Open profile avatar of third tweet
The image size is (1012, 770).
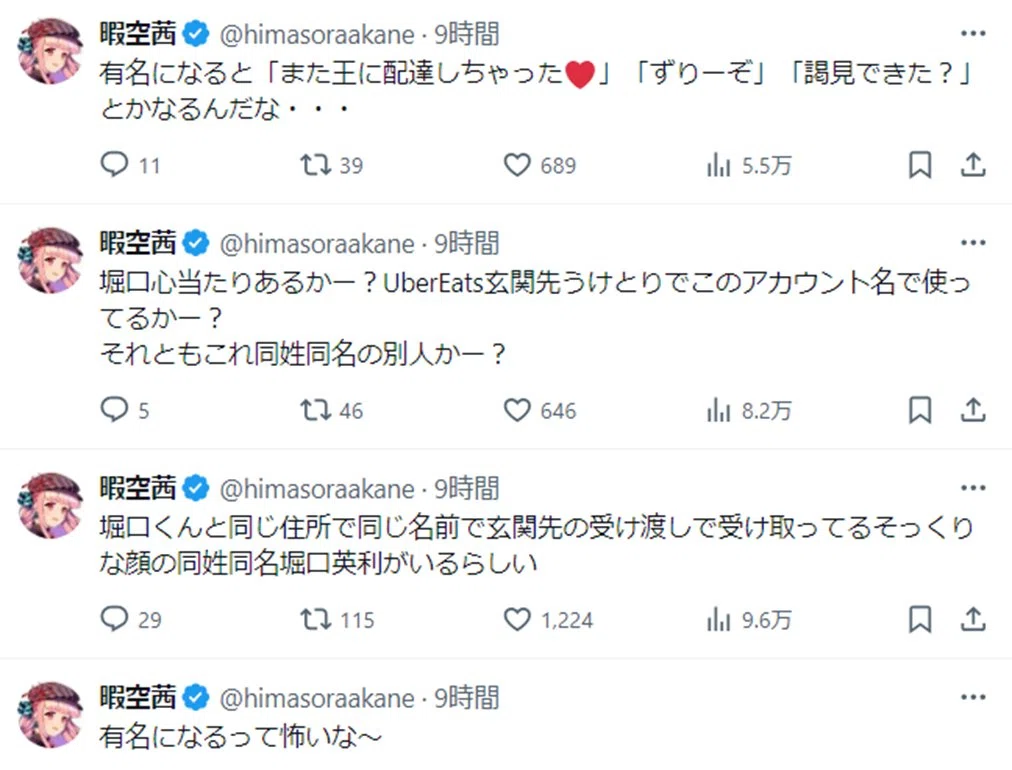(50, 505)
